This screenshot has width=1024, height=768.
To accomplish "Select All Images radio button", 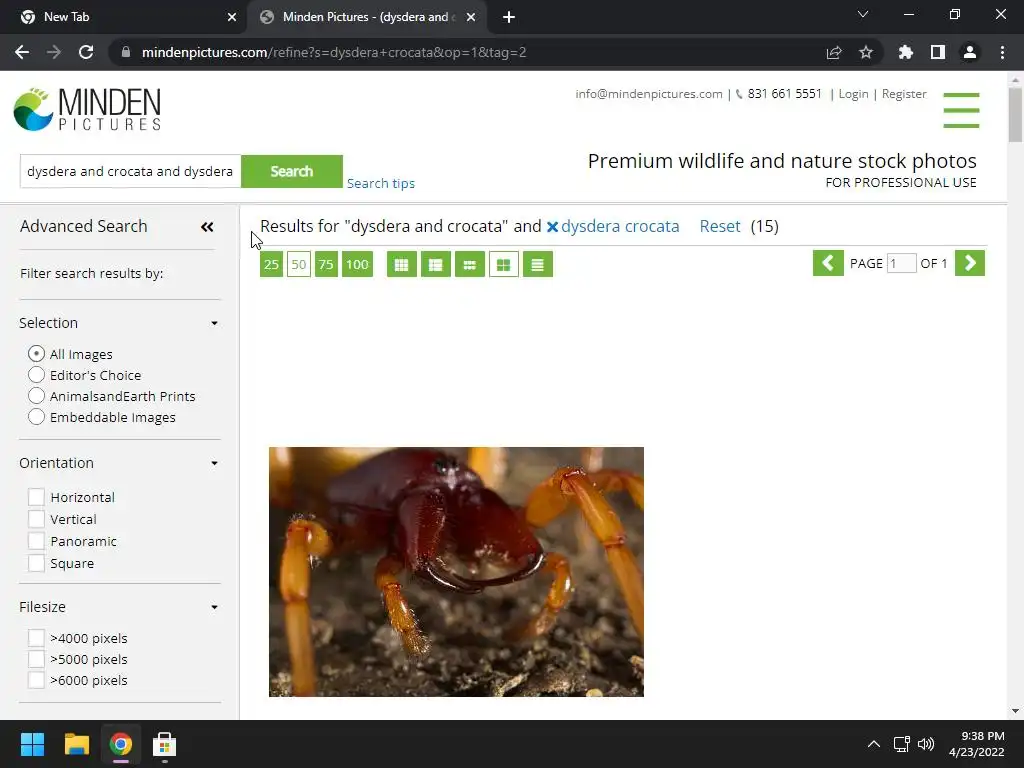I will click(x=37, y=354).
